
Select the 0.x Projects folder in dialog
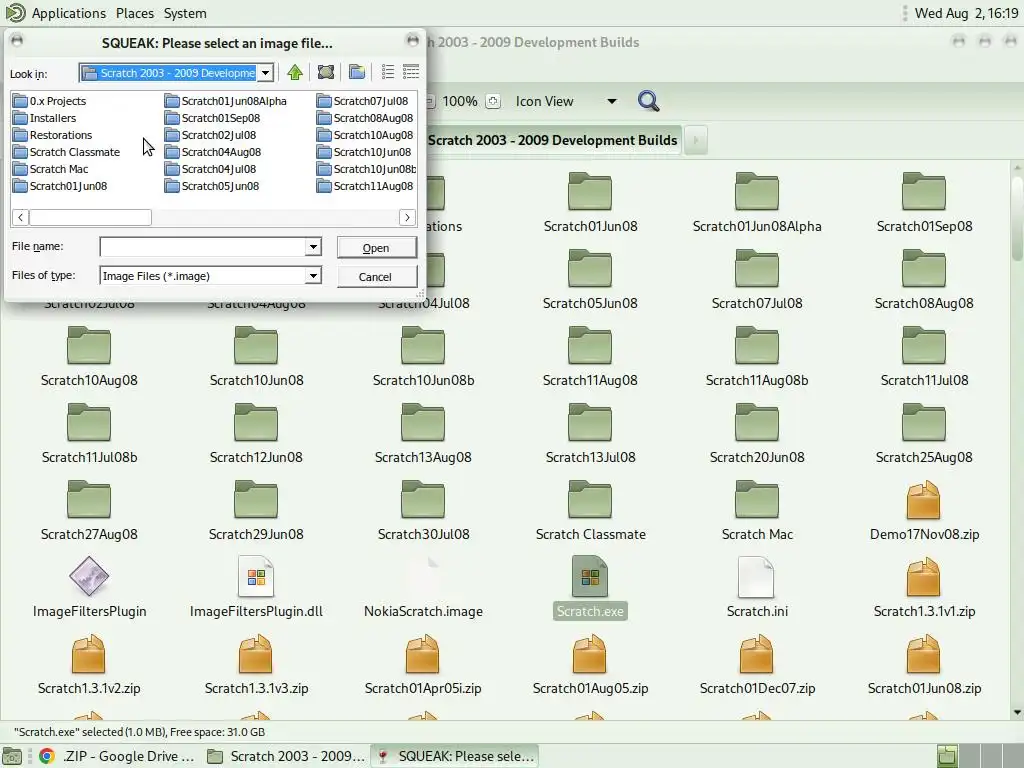(50, 101)
